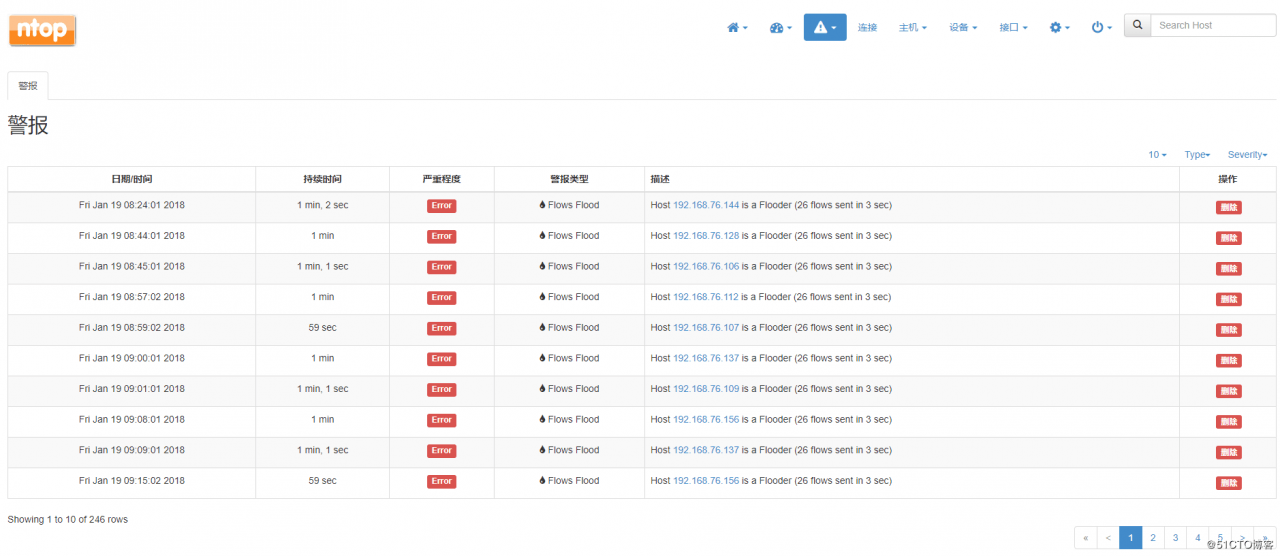Click into the Search Host field

(1213, 25)
